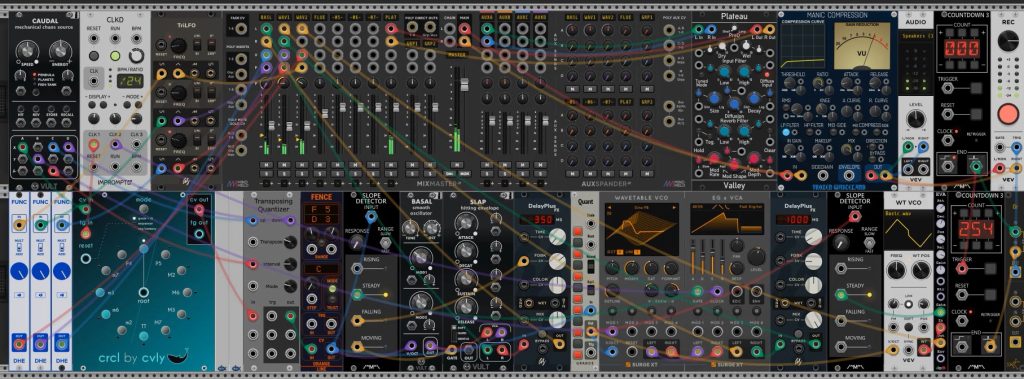Turn the top FREQ knob on TriLFO
1024x379 pixels.
[178, 45]
